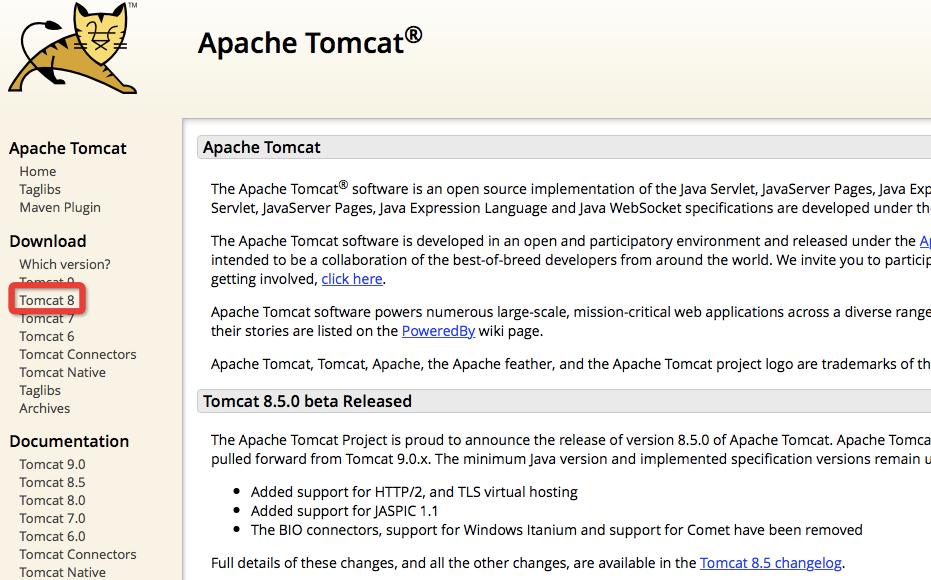
Task: Select Tomcat 6 under Download
Action: [47, 337]
